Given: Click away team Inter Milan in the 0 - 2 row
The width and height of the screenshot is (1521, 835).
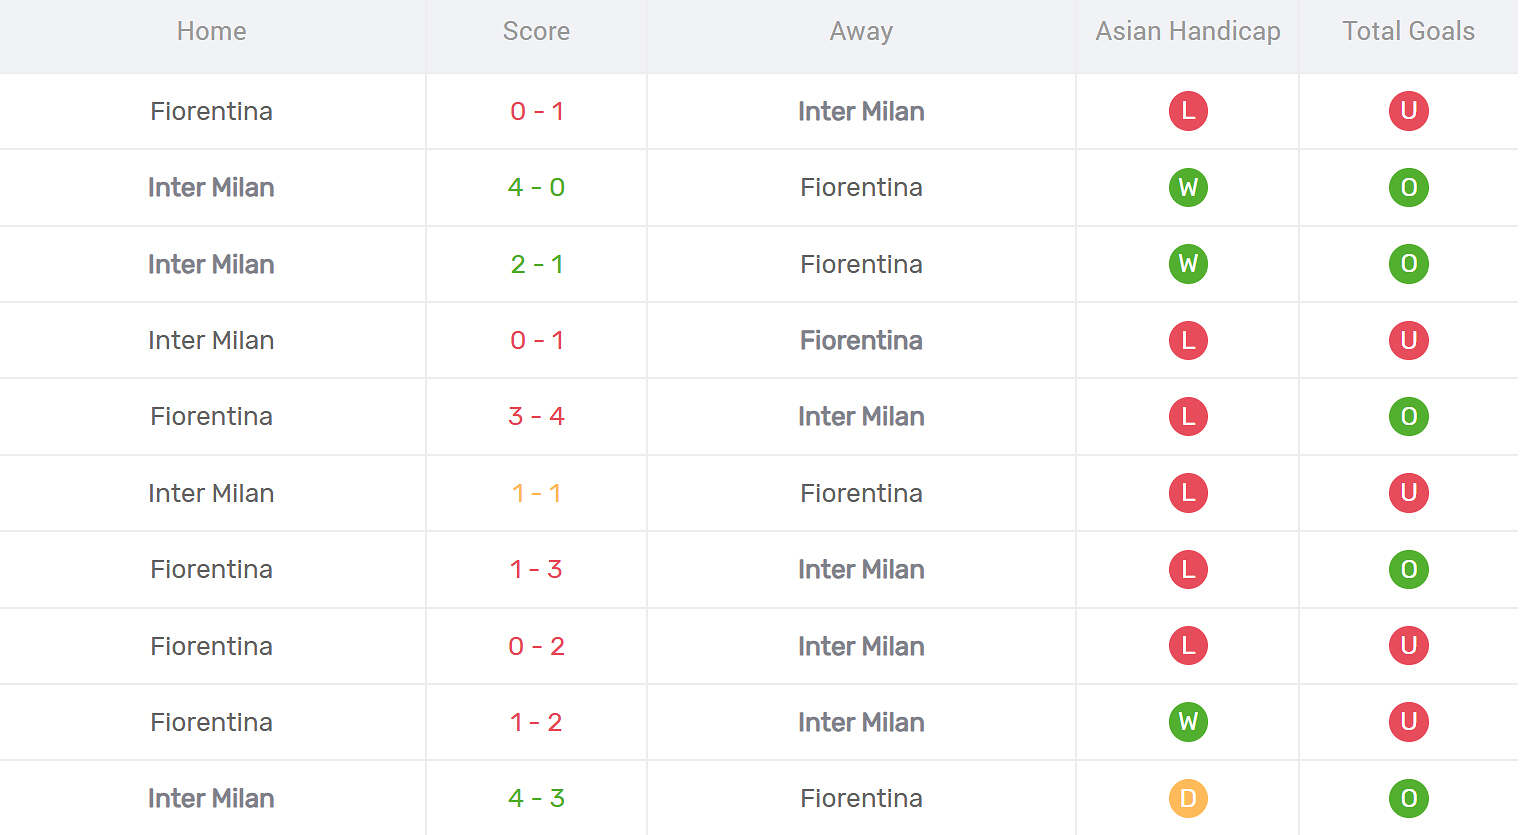Looking at the screenshot, I should (x=861, y=646).
